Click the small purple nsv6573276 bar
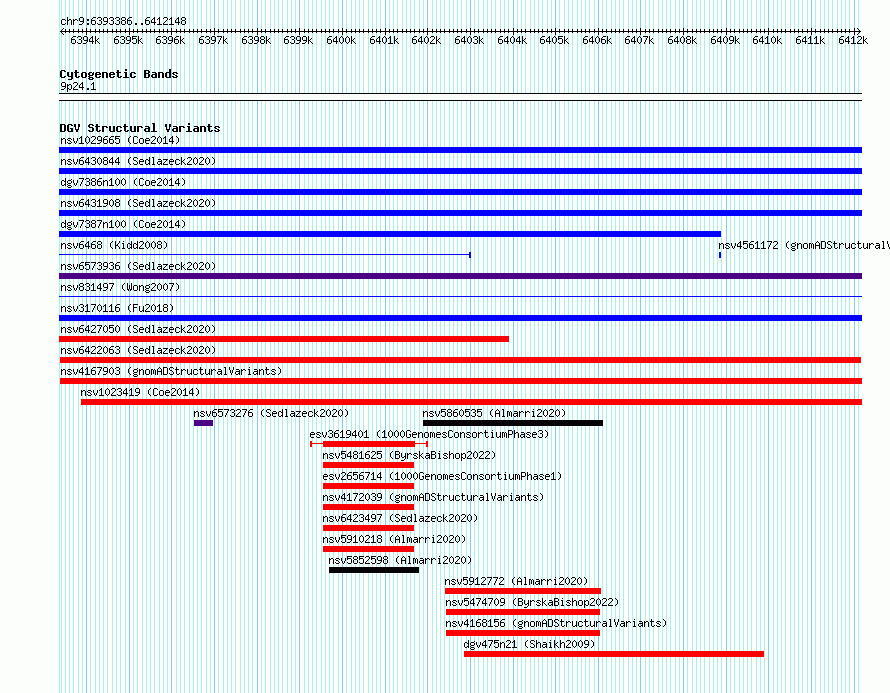The image size is (890, 693). 203,423
